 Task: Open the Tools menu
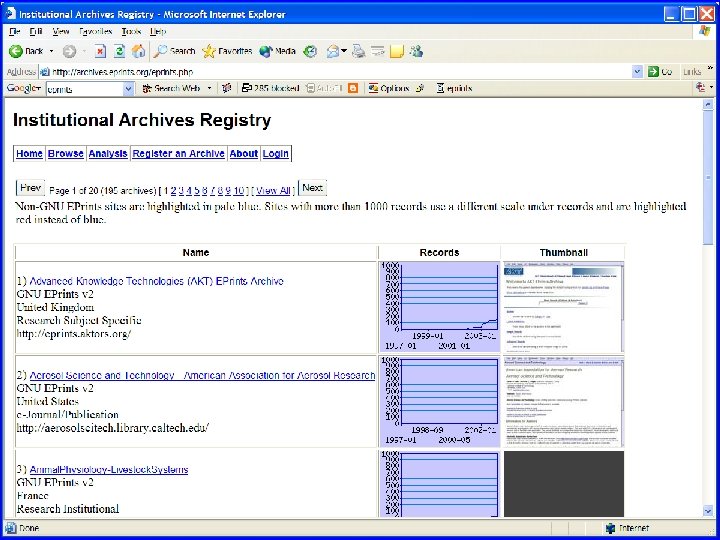coord(131,31)
